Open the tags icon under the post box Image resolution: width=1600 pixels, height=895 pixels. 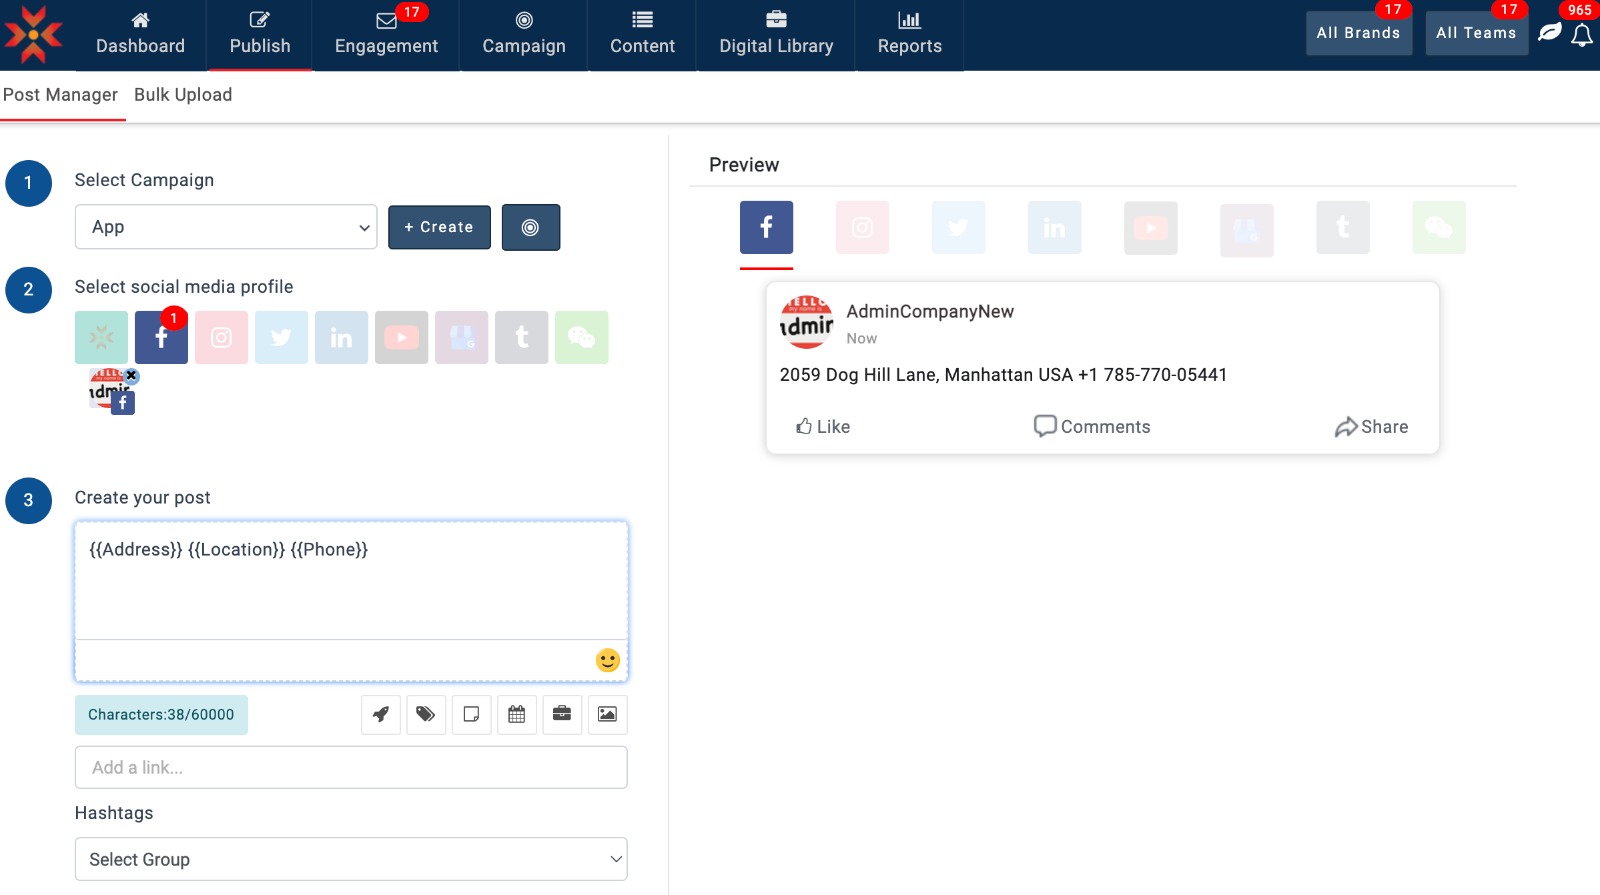[426, 714]
